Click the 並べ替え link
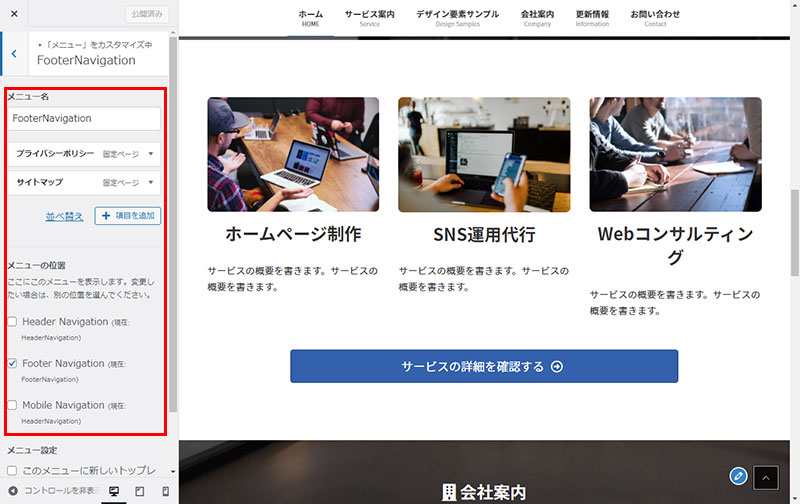This screenshot has height=504, width=800. pyautogui.click(x=64, y=216)
